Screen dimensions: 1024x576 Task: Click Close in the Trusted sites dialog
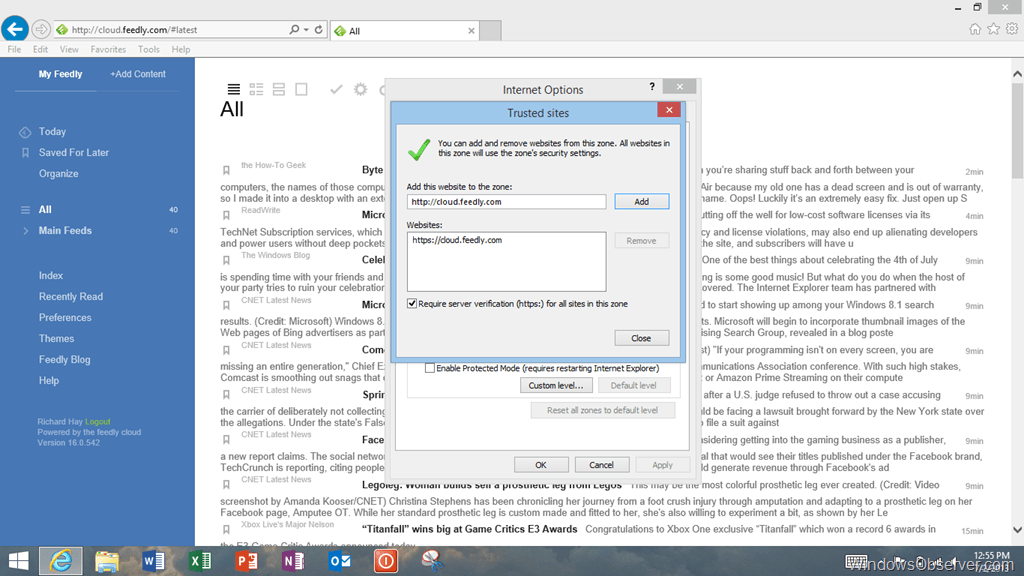point(641,338)
